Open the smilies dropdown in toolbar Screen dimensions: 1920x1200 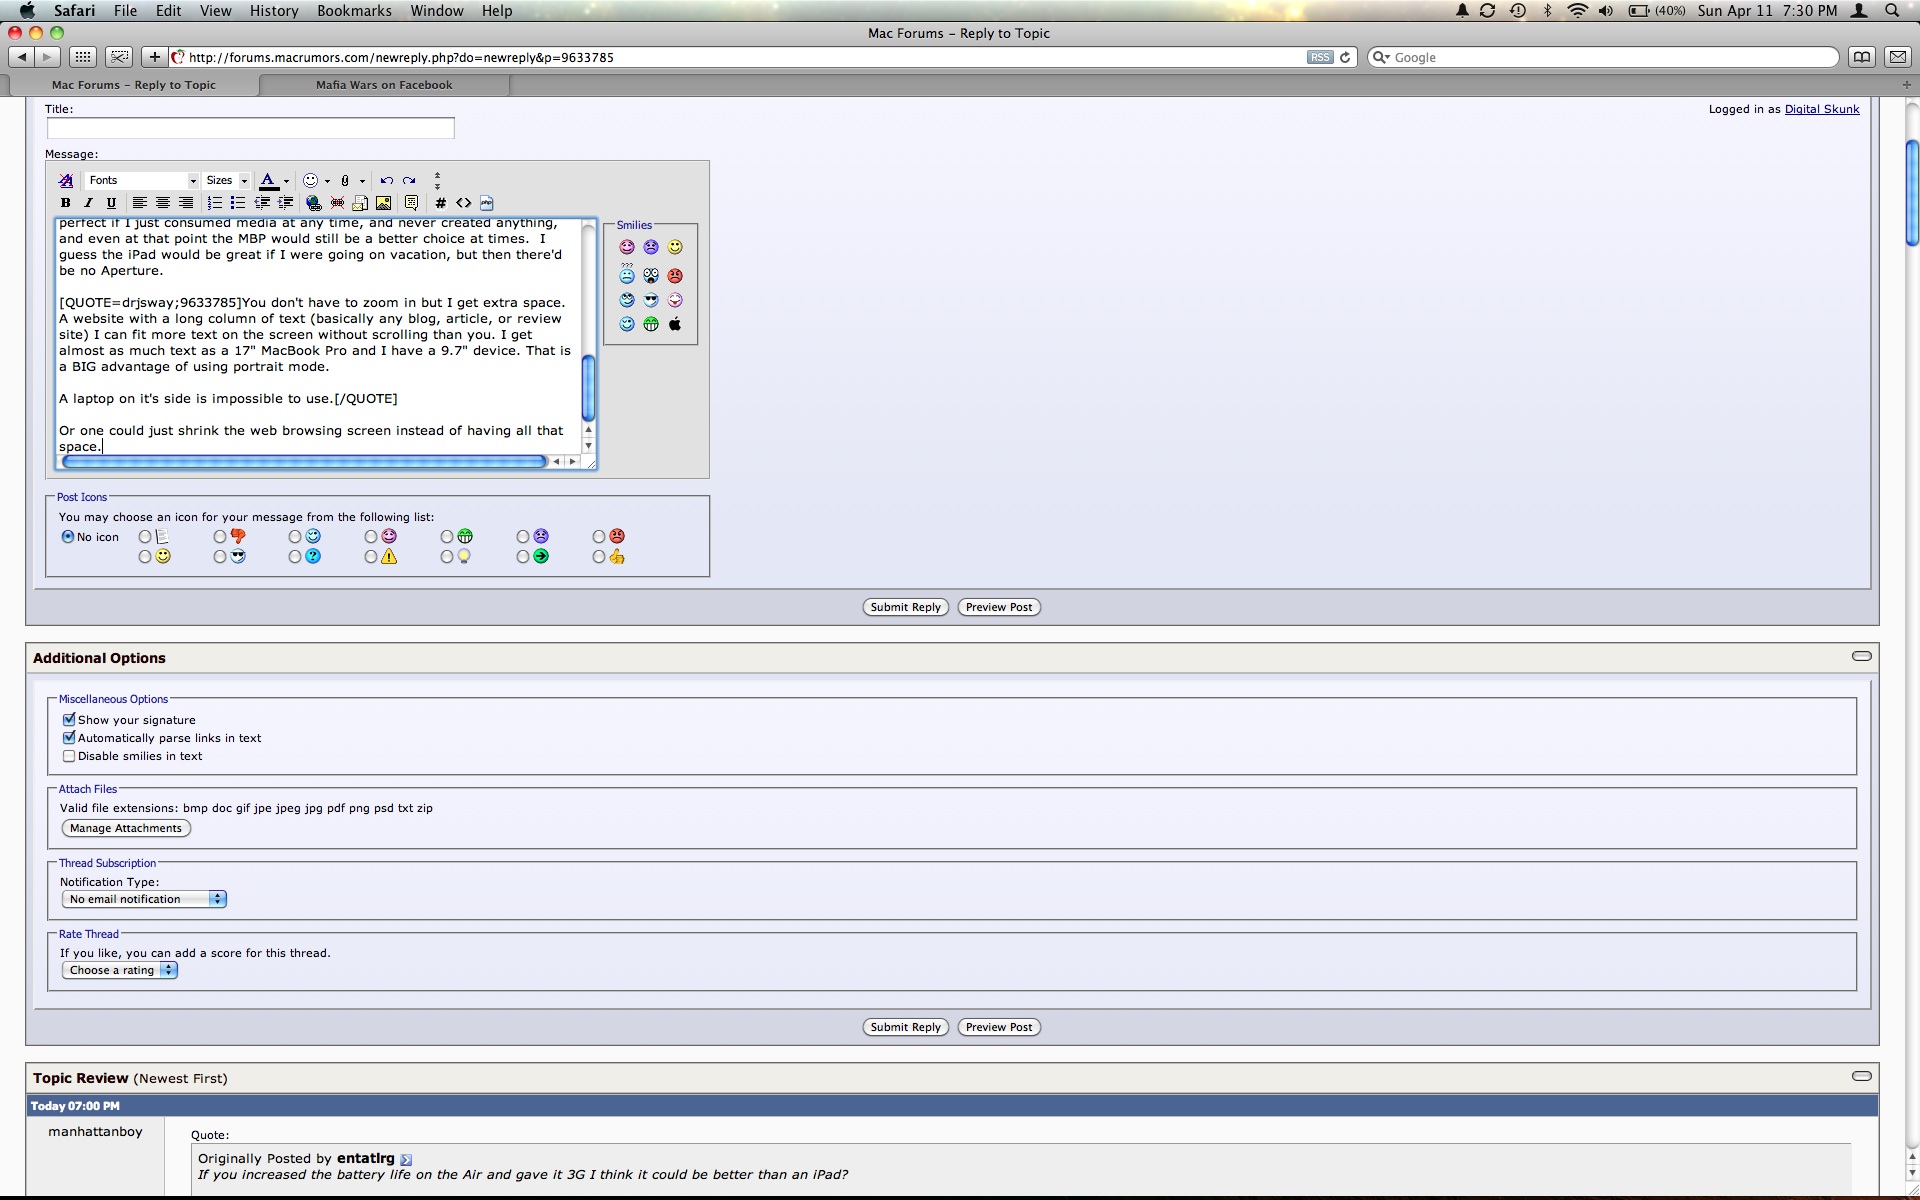tap(327, 182)
